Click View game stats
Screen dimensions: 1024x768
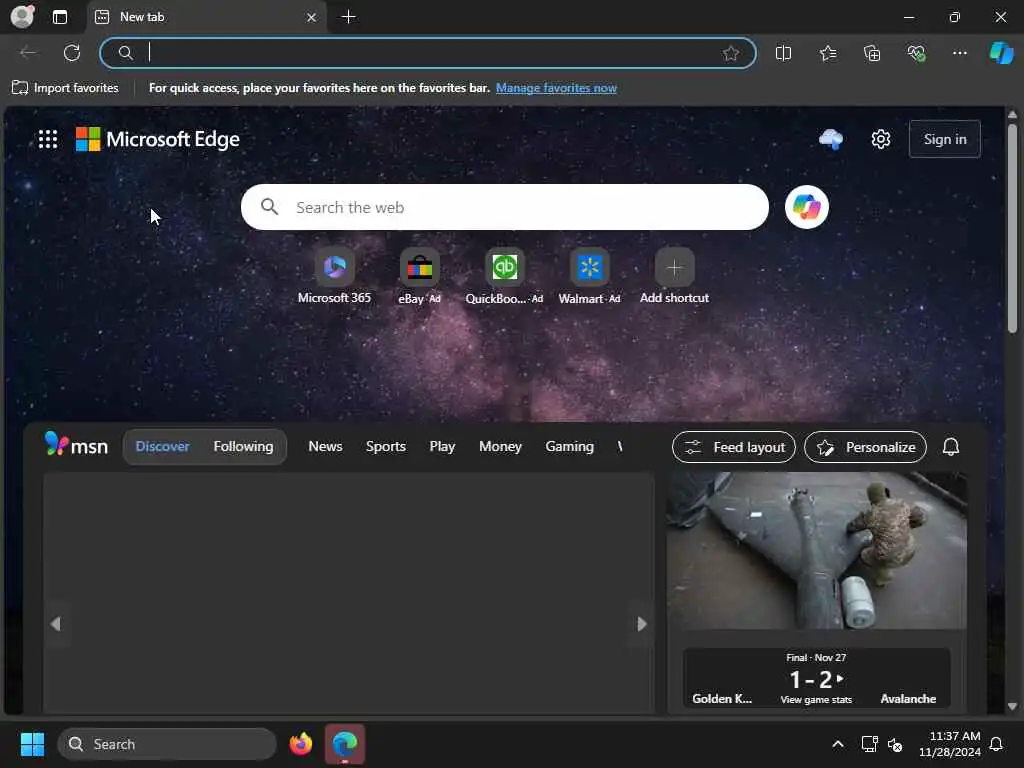tap(816, 699)
